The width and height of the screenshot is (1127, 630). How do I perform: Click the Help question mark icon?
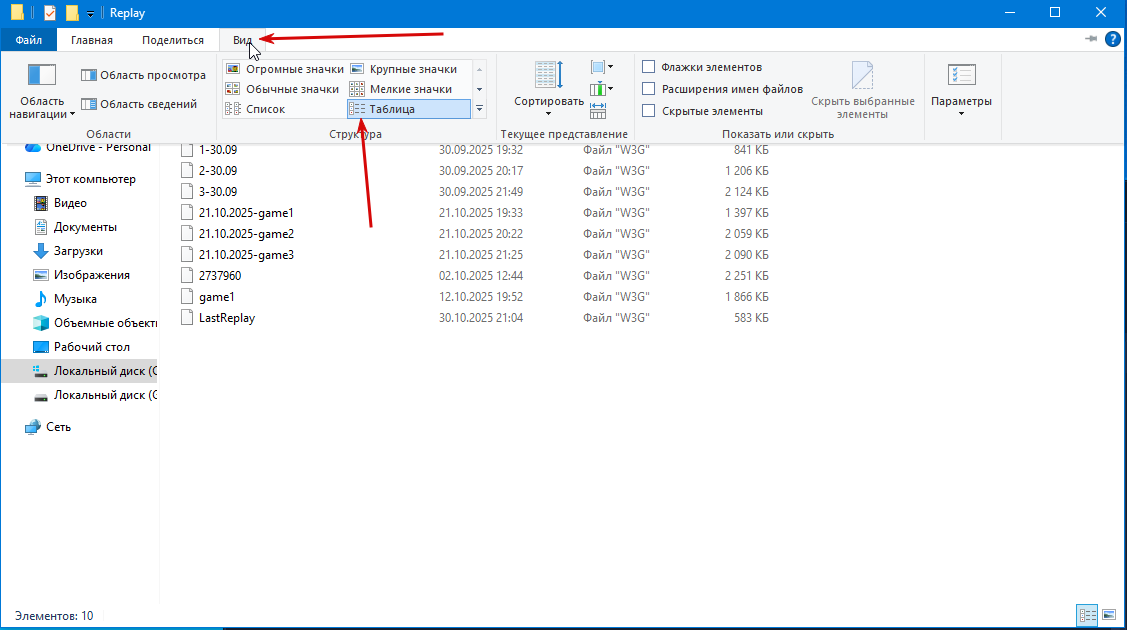coord(1113,40)
